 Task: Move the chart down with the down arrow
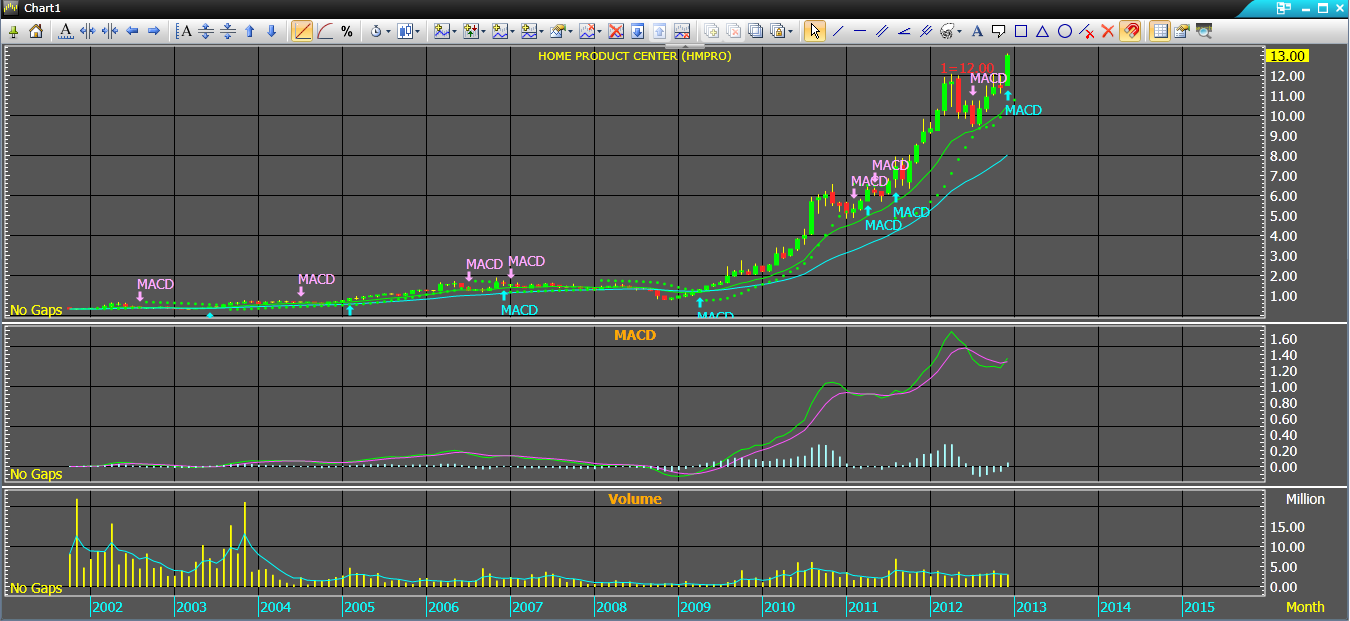(x=271, y=31)
